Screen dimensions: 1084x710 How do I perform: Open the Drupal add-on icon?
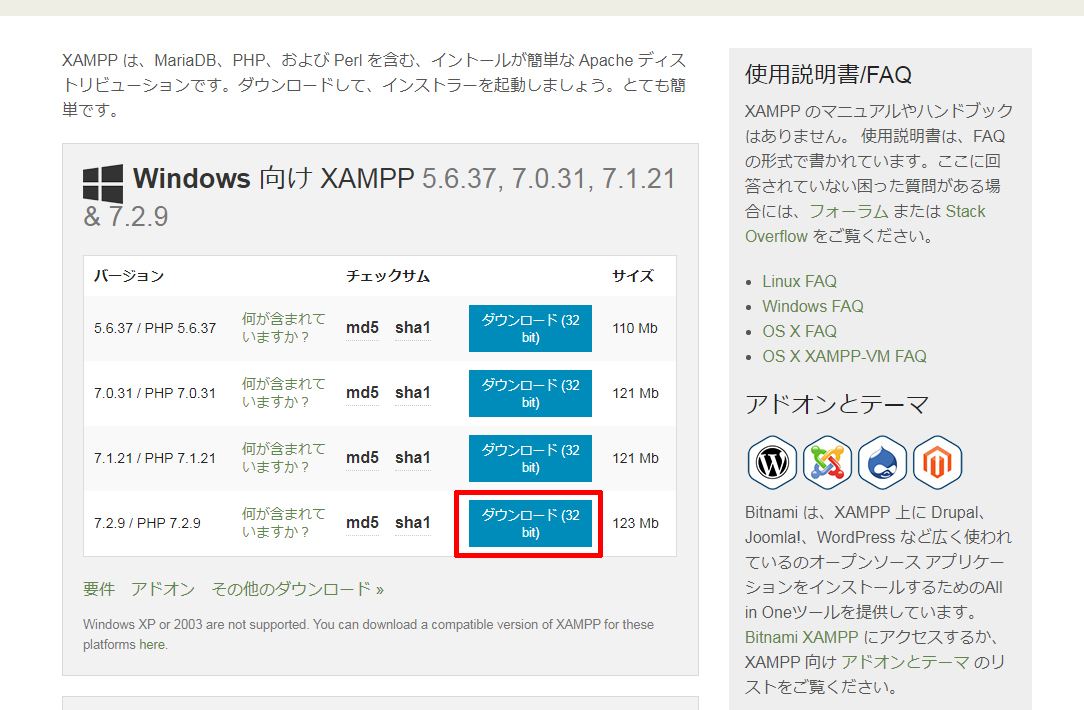click(x=882, y=463)
